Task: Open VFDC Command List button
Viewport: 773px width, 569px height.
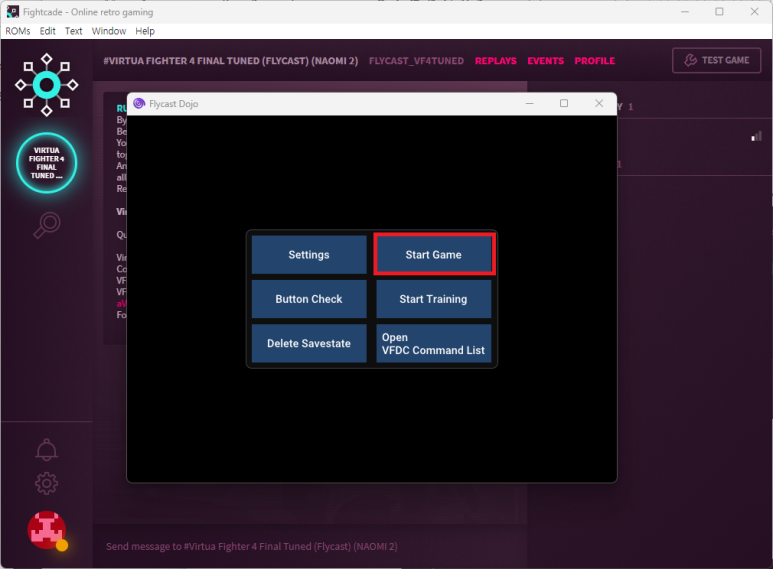Action: [434, 343]
